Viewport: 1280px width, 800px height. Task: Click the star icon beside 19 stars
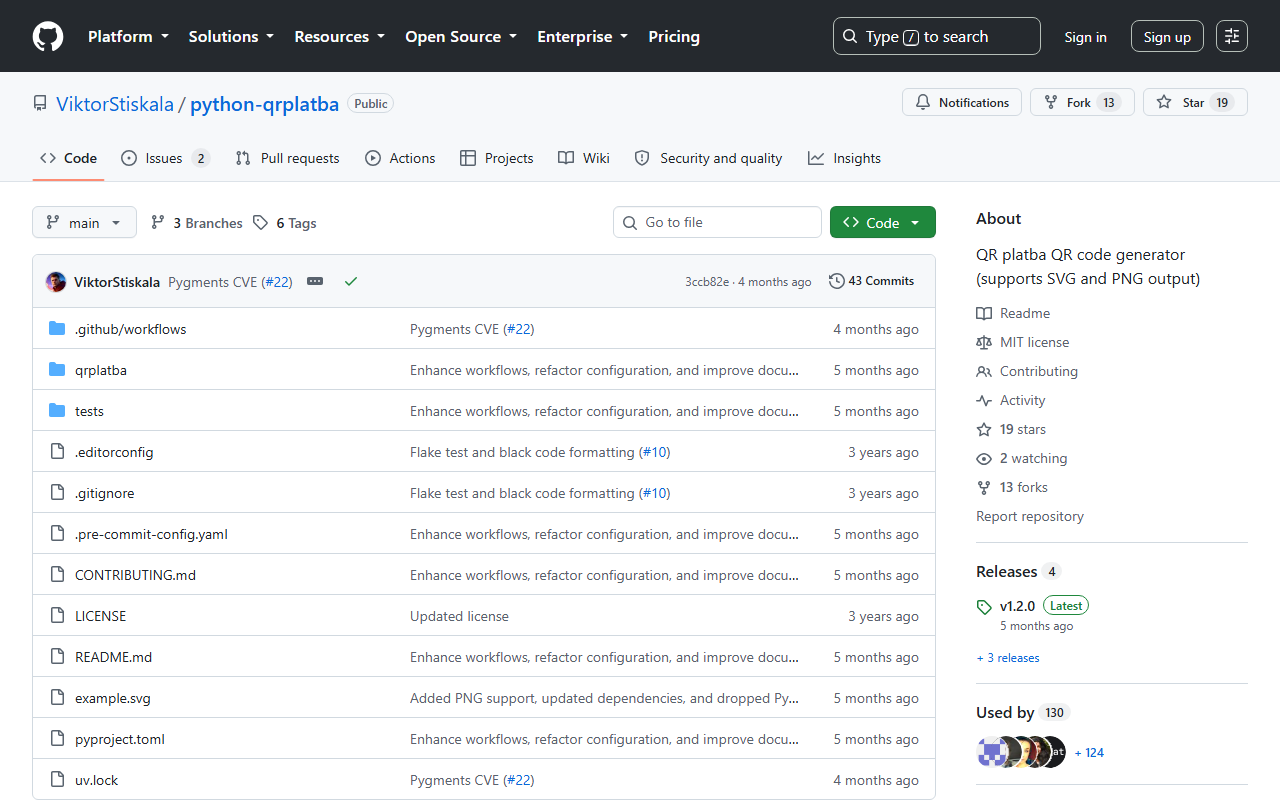click(x=984, y=429)
